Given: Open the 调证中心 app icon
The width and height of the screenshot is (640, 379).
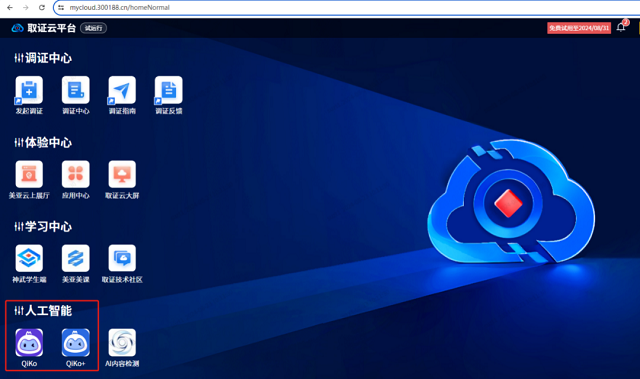Looking at the screenshot, I should click(x=76, y=90).
